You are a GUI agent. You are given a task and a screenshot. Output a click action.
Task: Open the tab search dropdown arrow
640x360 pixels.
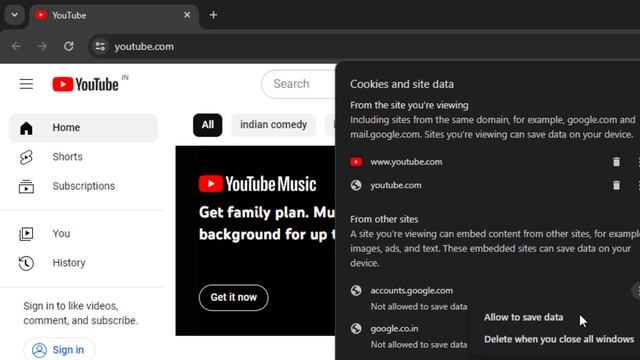point(14,15)
